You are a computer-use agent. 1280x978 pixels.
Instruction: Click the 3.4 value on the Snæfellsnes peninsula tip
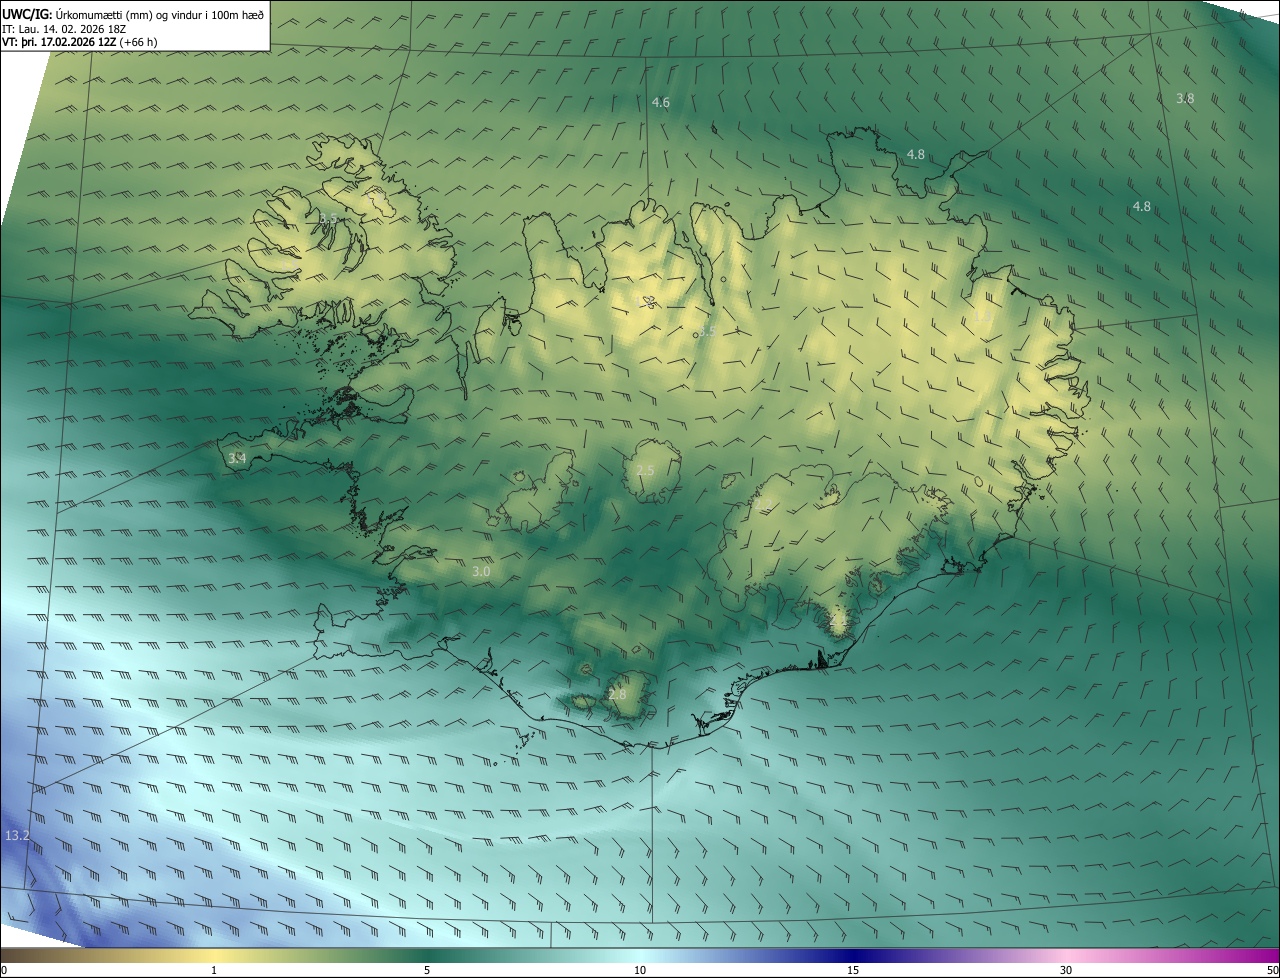[x=236, y=458]
